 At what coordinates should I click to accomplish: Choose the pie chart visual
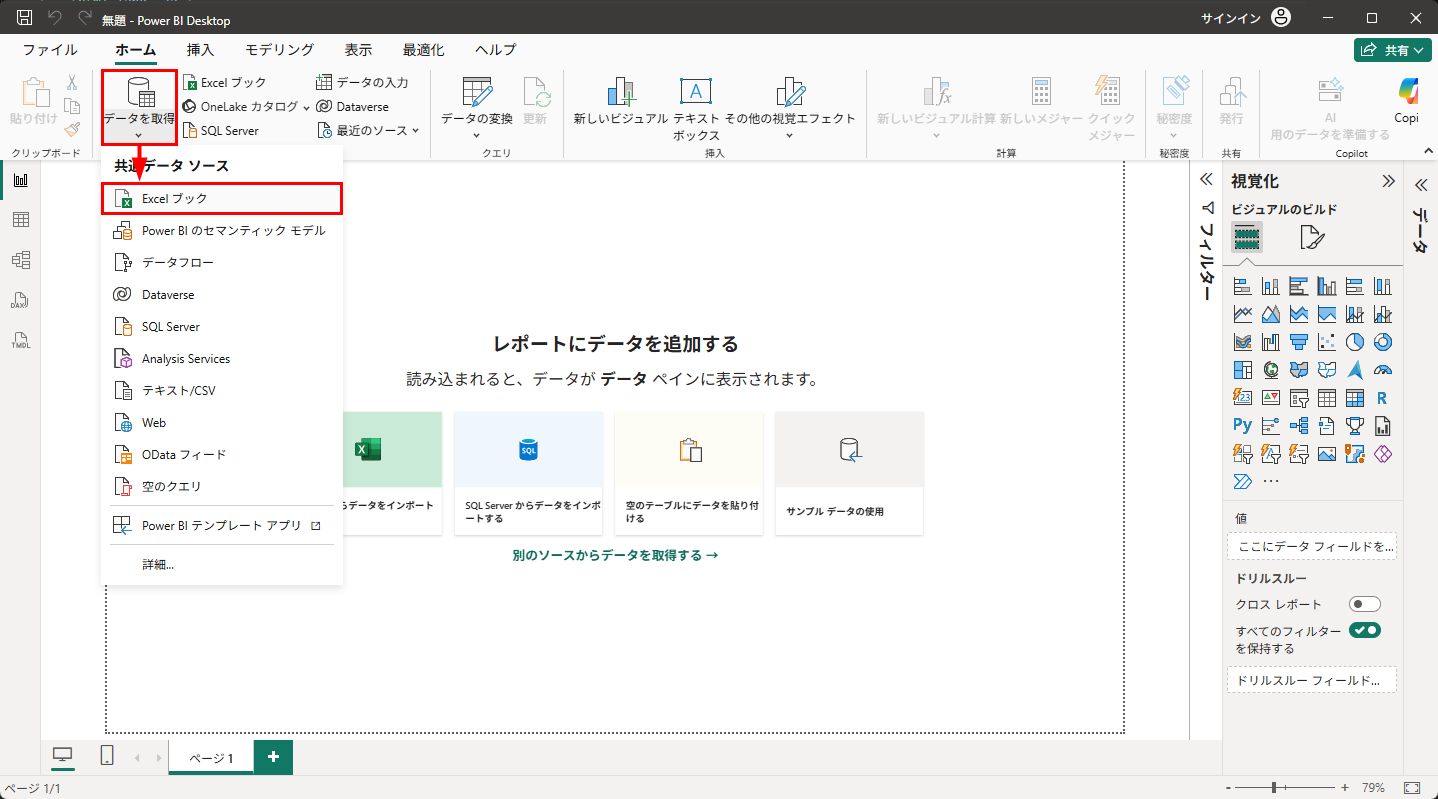point(1355,342)
